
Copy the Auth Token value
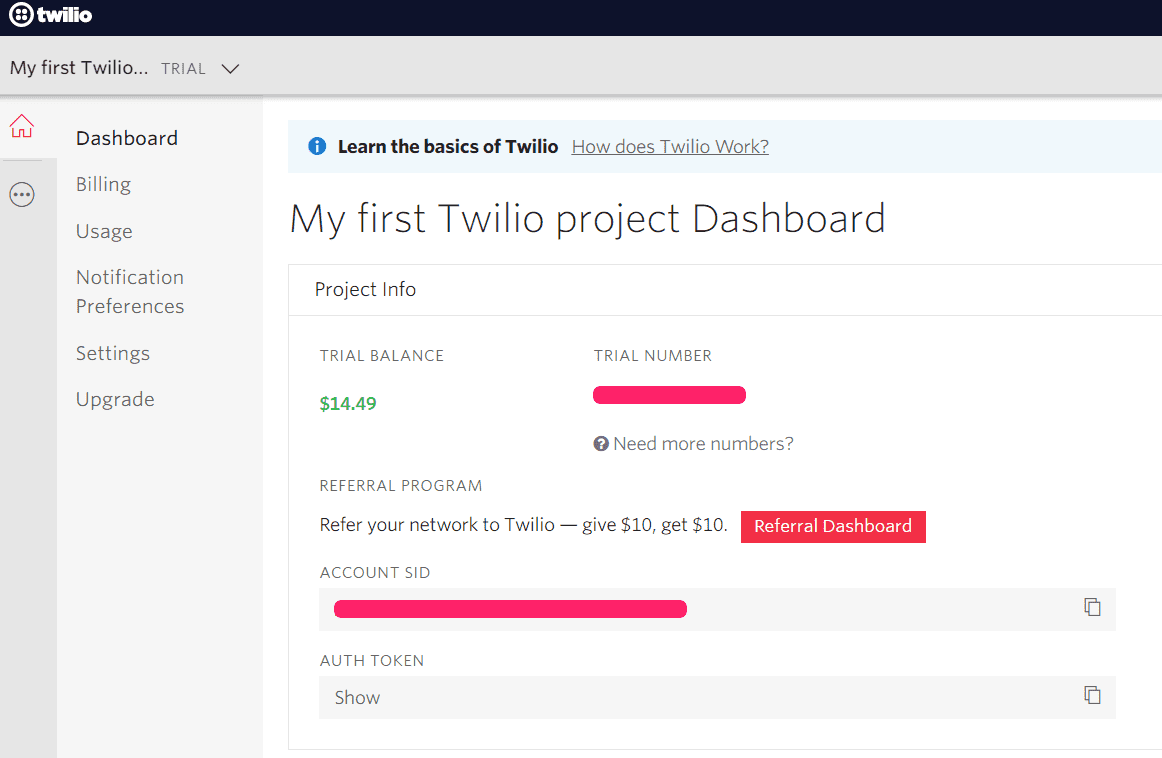click(1092, 695)
